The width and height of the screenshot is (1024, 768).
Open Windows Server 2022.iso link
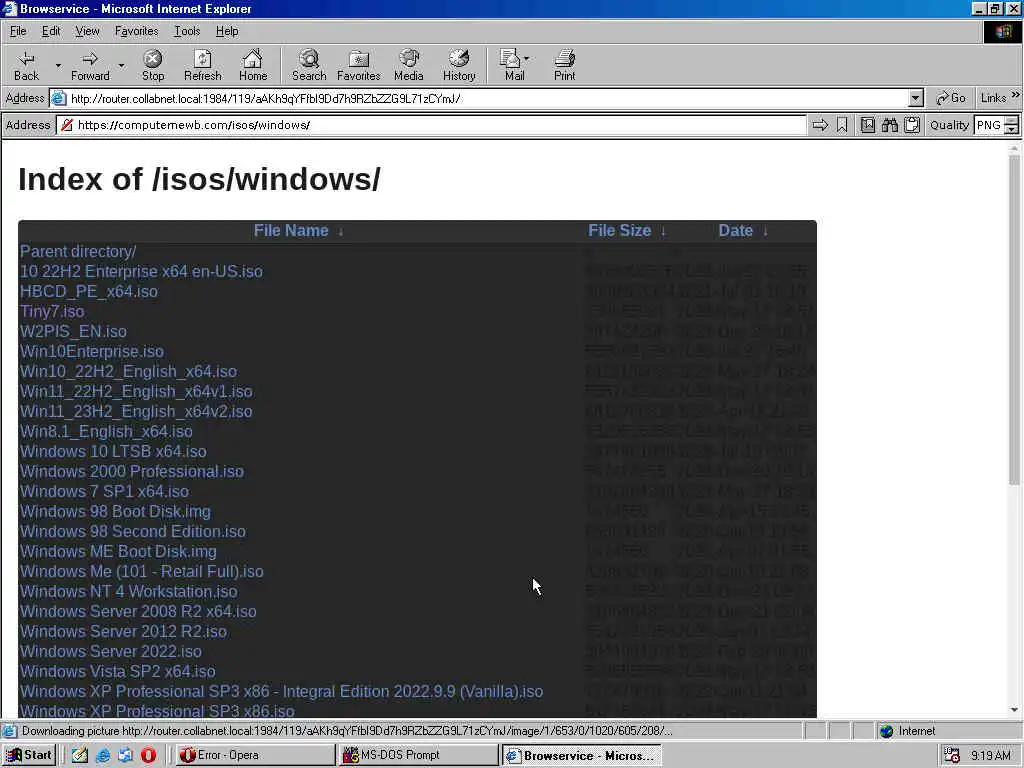(111, 651)
